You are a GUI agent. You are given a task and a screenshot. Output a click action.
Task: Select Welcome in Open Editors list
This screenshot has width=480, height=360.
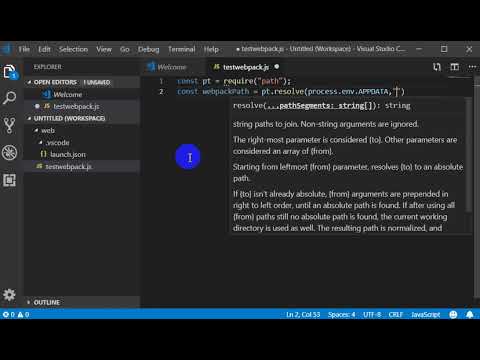[68, 95]
